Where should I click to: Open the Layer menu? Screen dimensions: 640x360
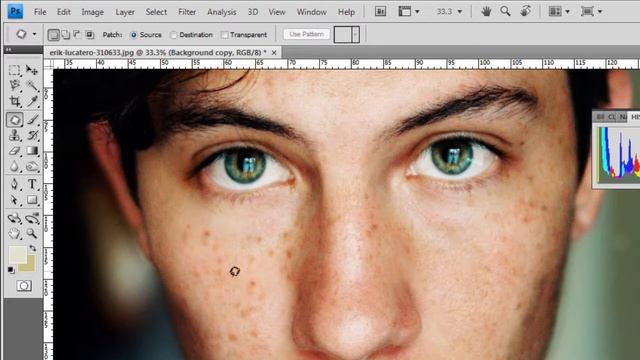click(x=125, y=12)
